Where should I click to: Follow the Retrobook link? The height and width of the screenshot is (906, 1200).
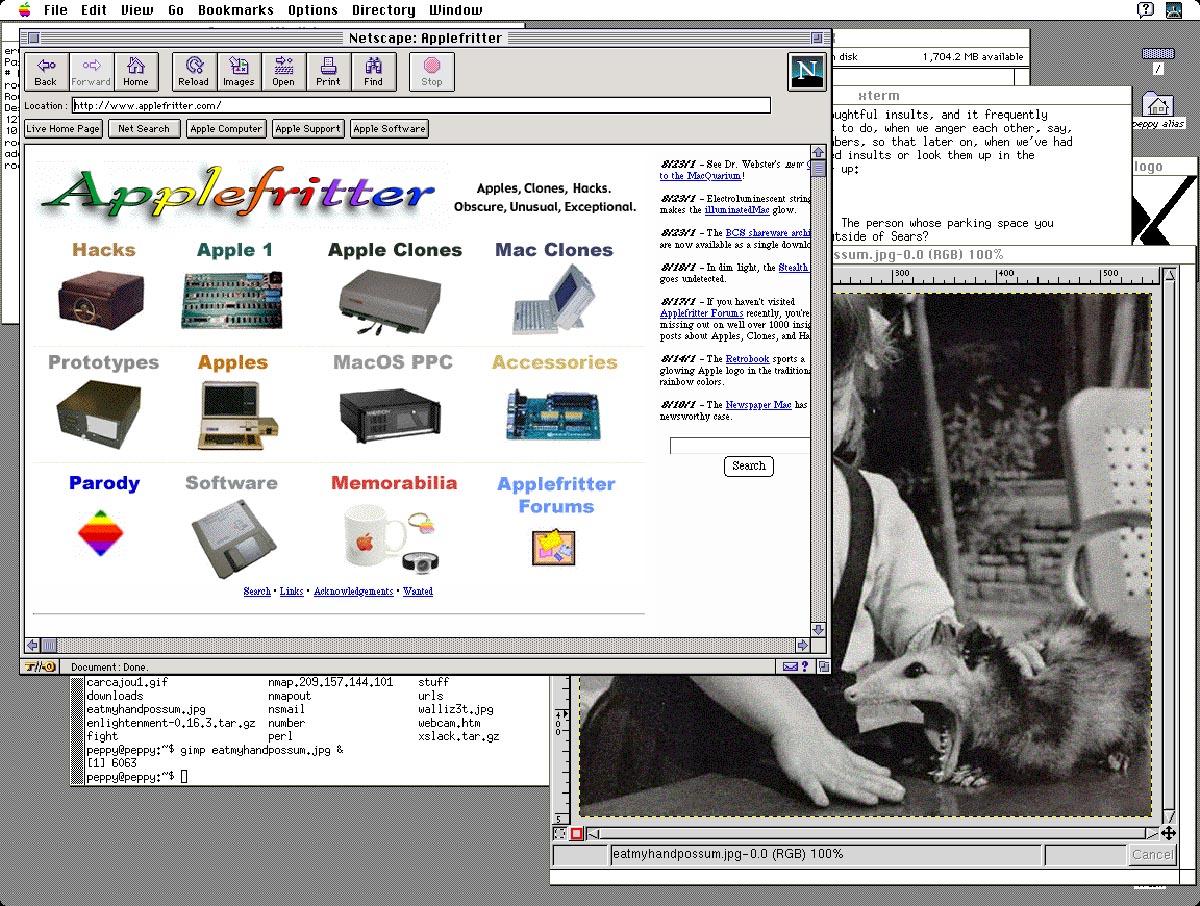747,358
